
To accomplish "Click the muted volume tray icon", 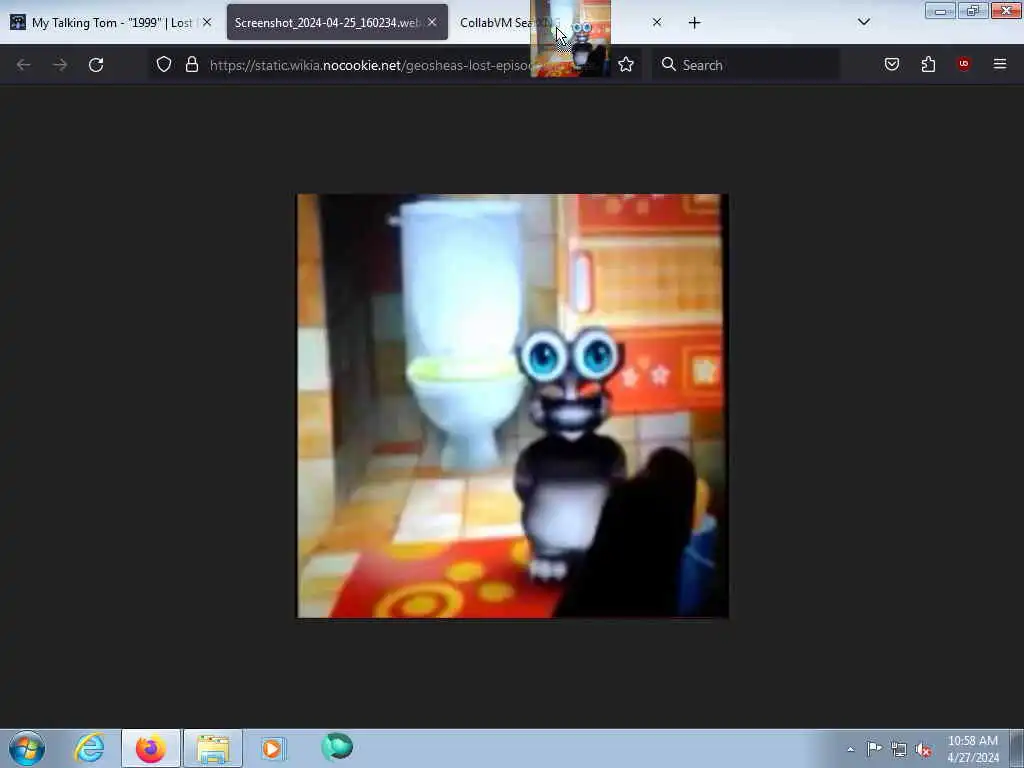I will [x=923, y=749].
